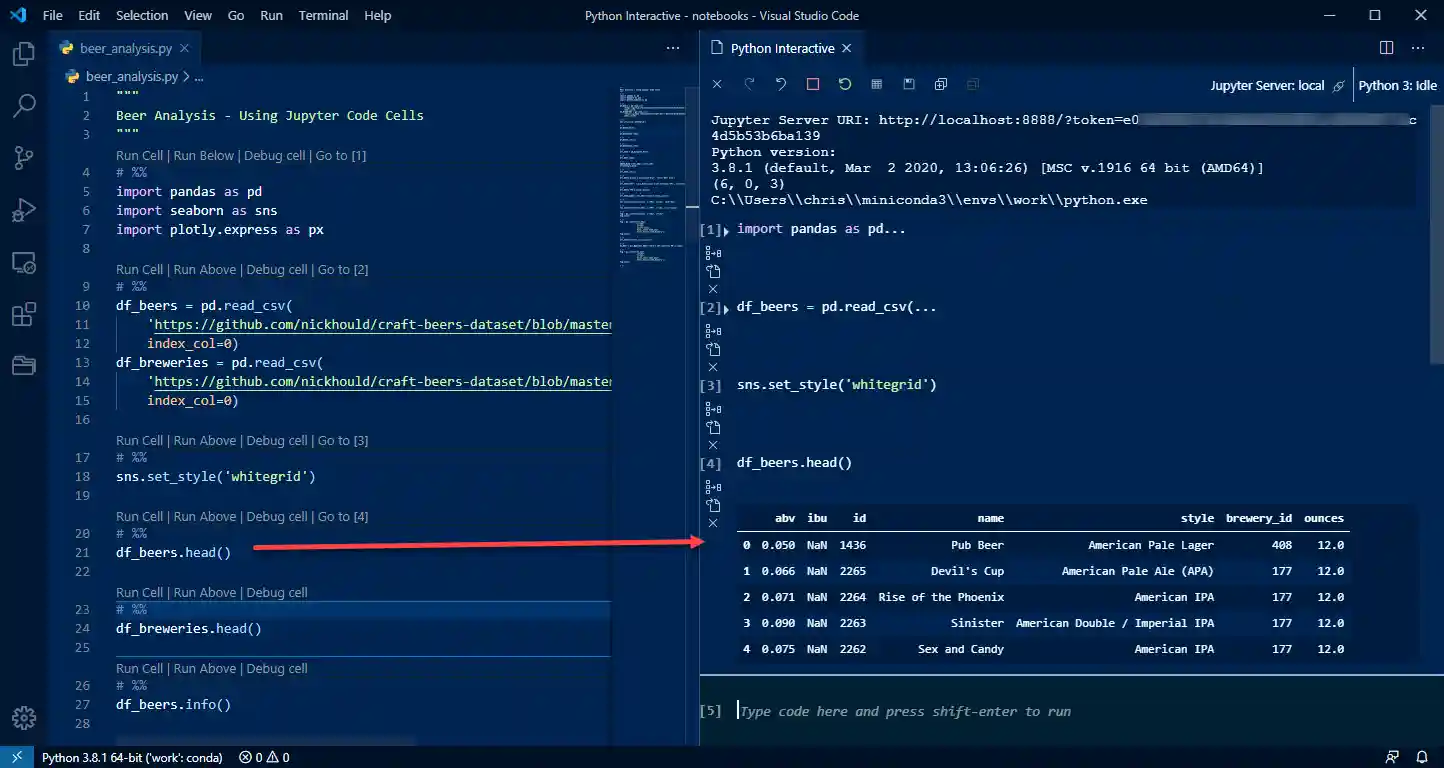Open the variable explorer table icon

pyautogui.click(x=876, y=85)
